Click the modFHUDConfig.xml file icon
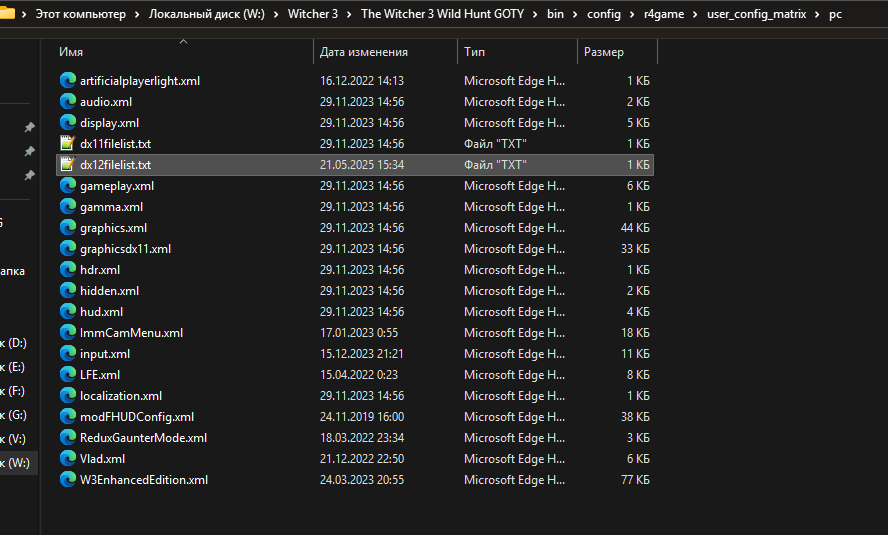The image size is (888, 535). [68, 417]
